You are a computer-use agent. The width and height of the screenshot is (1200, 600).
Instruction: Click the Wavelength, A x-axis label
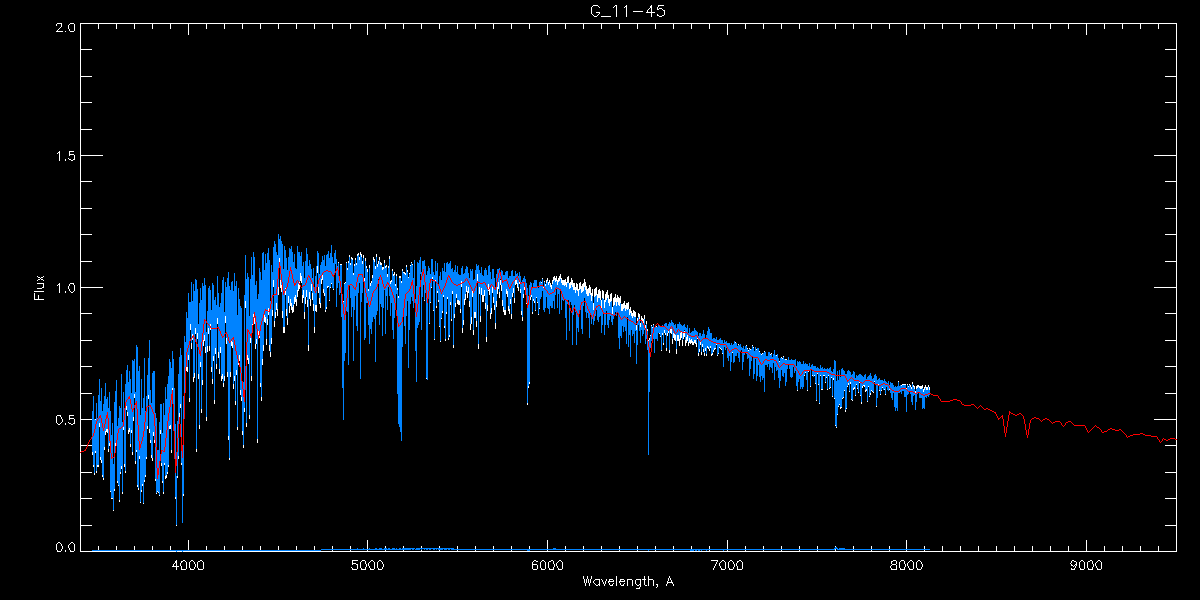(627, 582)
